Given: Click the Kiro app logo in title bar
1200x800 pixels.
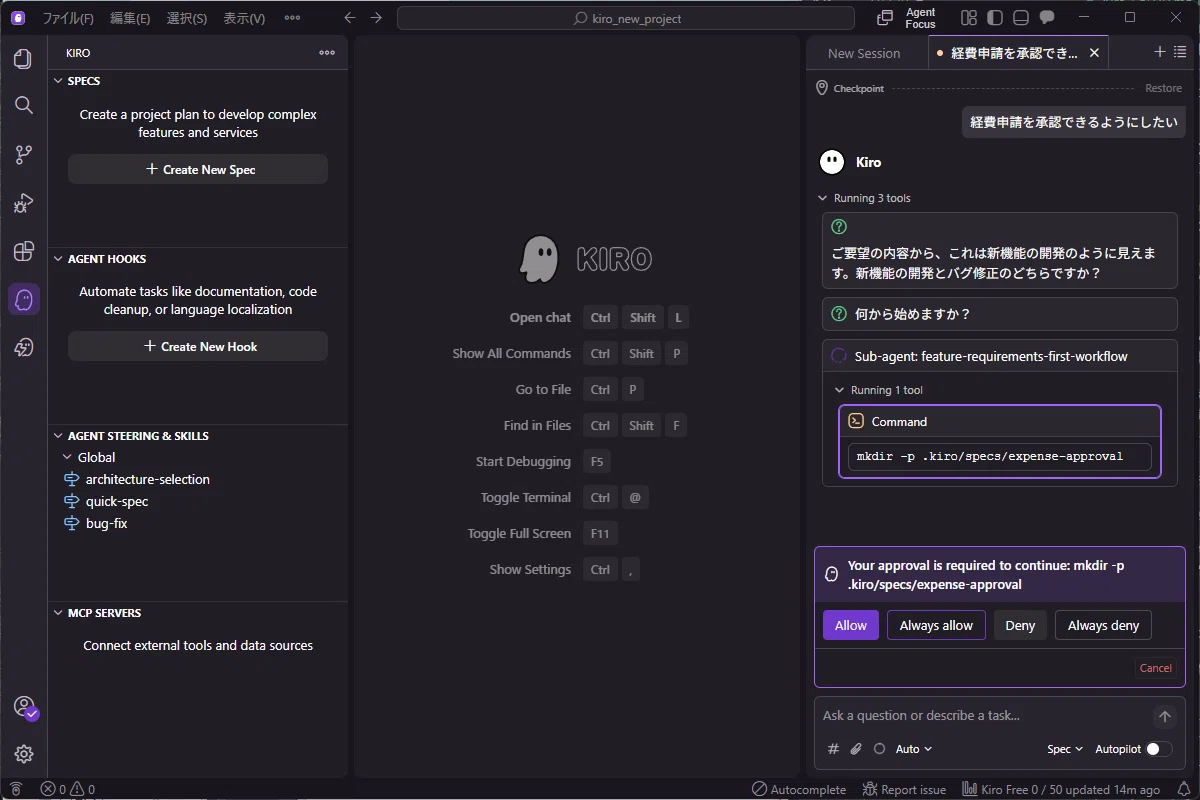Looking at the screenshot, I should (x=18, y=18).
